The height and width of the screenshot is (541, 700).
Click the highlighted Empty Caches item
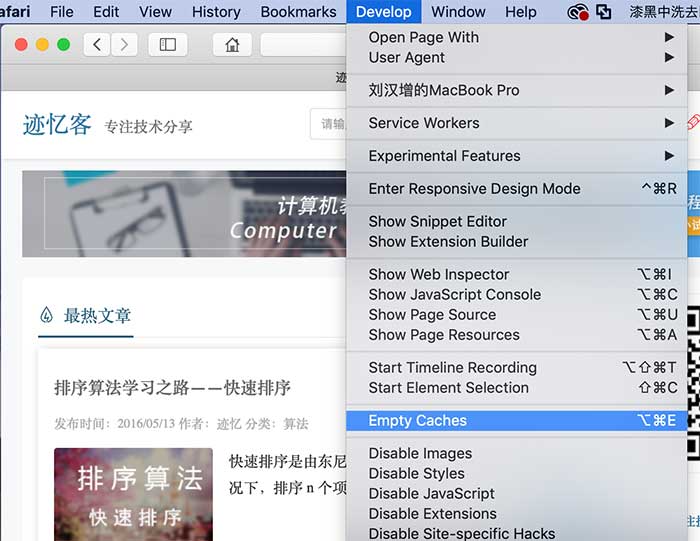[517, 420]
